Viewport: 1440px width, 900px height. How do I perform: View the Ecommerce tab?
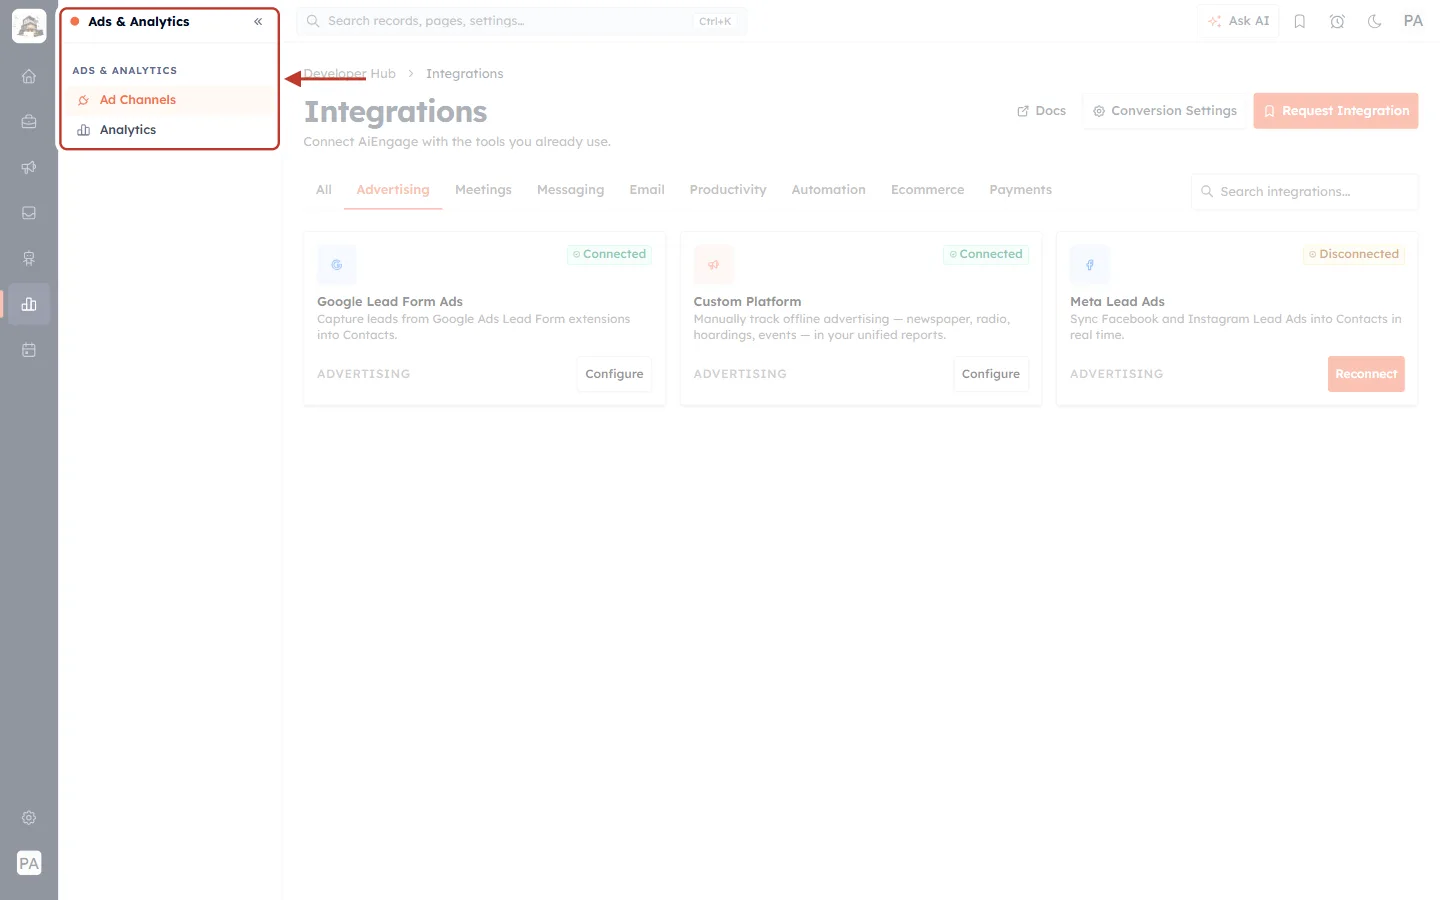click(928, 190)
